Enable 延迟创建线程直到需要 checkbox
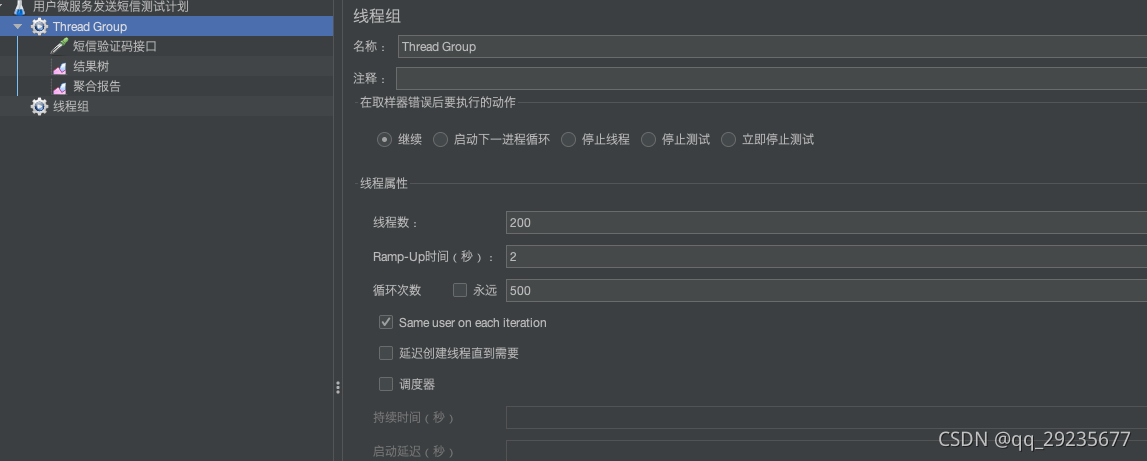The image size is (1147, 461). (x=386, y=353)
